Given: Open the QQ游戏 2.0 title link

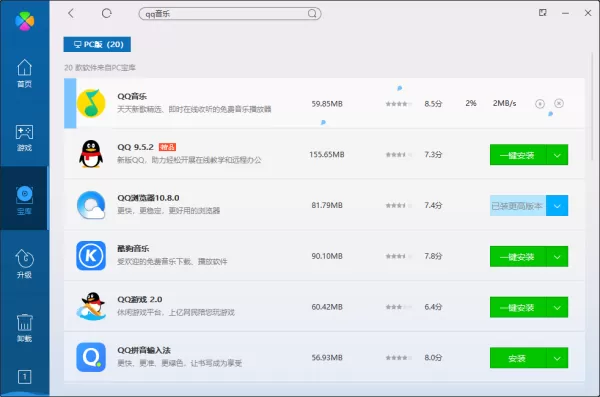Looking at the screenshot, I should pyautogui.click(x=140, y=299).
